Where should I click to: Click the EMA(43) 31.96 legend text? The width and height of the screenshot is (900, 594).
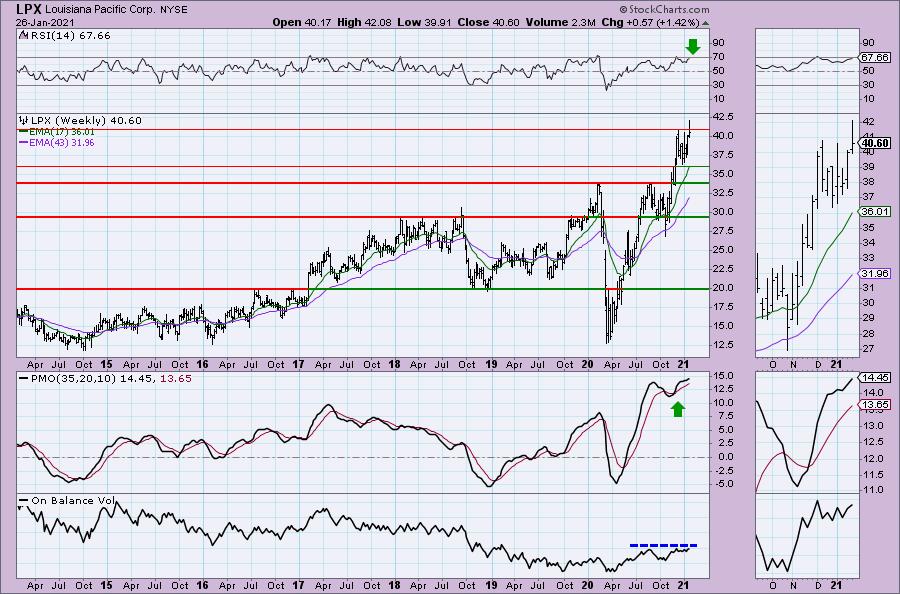click(62, 142)
